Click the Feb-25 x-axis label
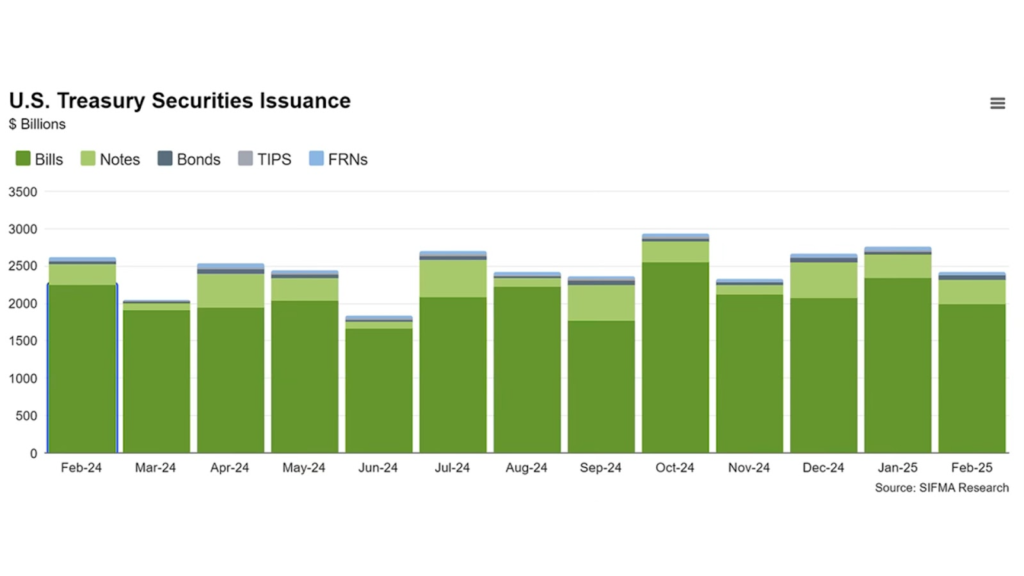The image size is (1024, 576). coord(971,468)
